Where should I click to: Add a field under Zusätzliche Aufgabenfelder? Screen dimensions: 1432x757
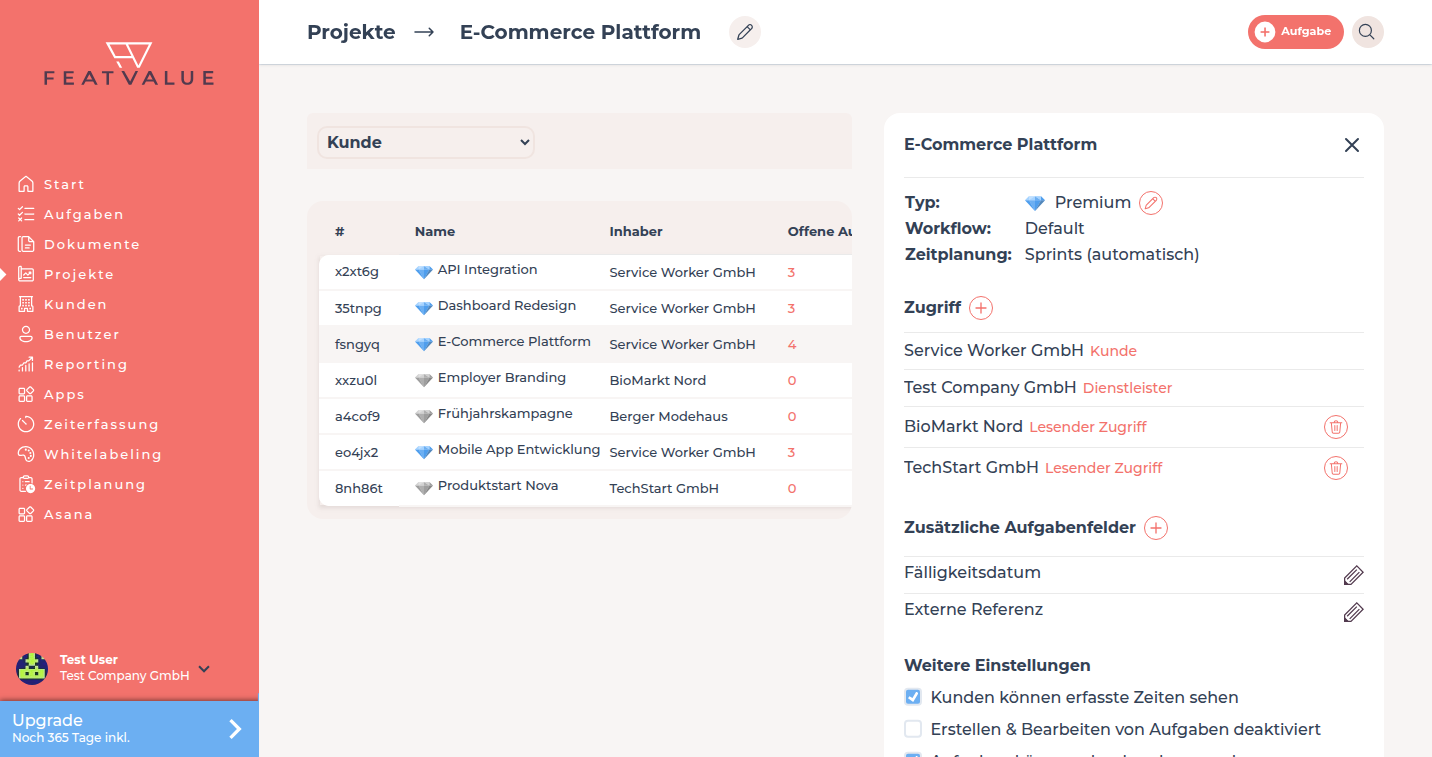point(1156,528)
